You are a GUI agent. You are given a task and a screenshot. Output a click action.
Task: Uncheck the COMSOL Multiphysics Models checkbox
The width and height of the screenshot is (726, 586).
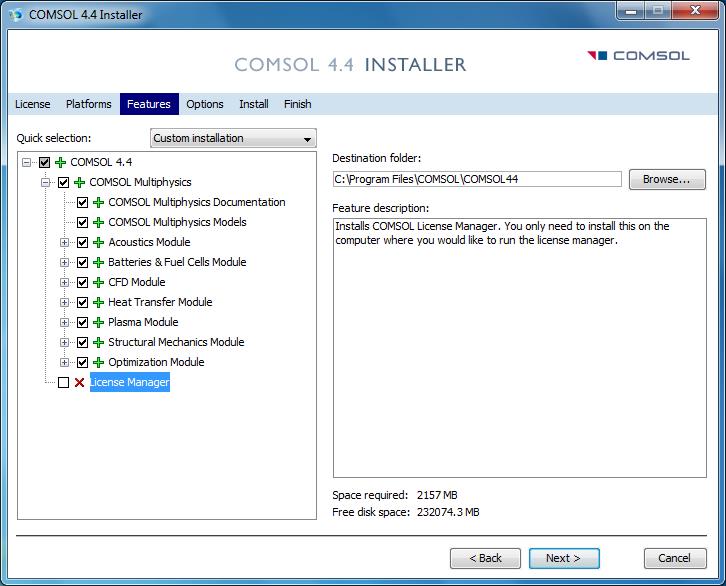click(83, 222)
